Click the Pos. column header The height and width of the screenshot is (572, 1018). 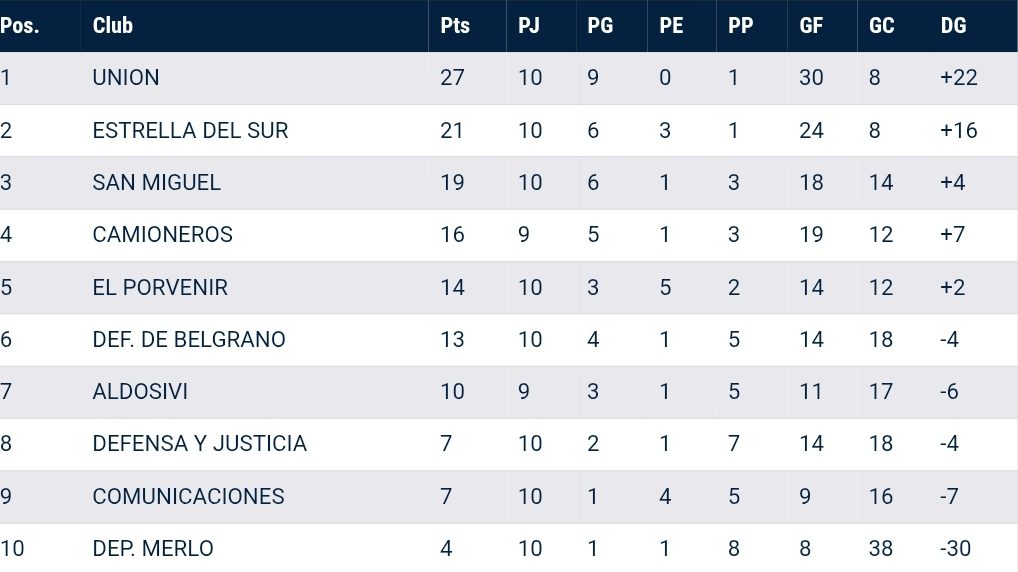[20, 26]
